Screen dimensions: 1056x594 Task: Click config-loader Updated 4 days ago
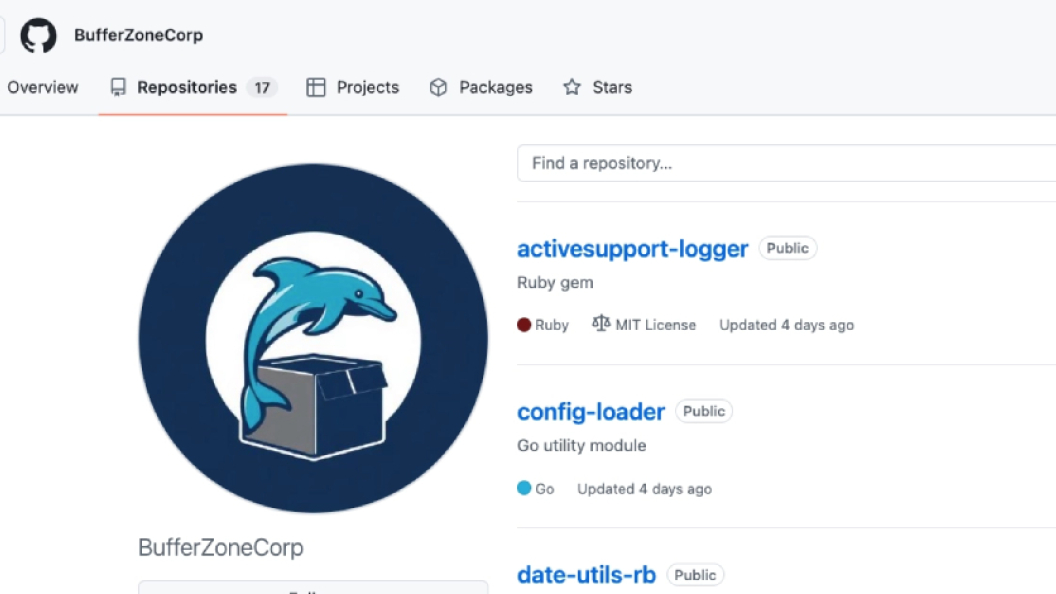coord(644,489)
